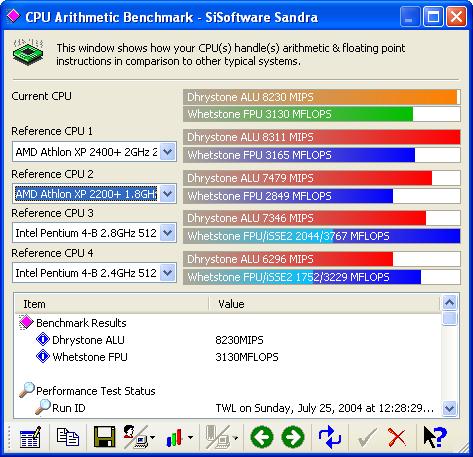Image resolution: width=473 pixels, height=457 pixels.
Task: Refresh benchmark with blue cycle arrows icon
Action: (330, 437)
